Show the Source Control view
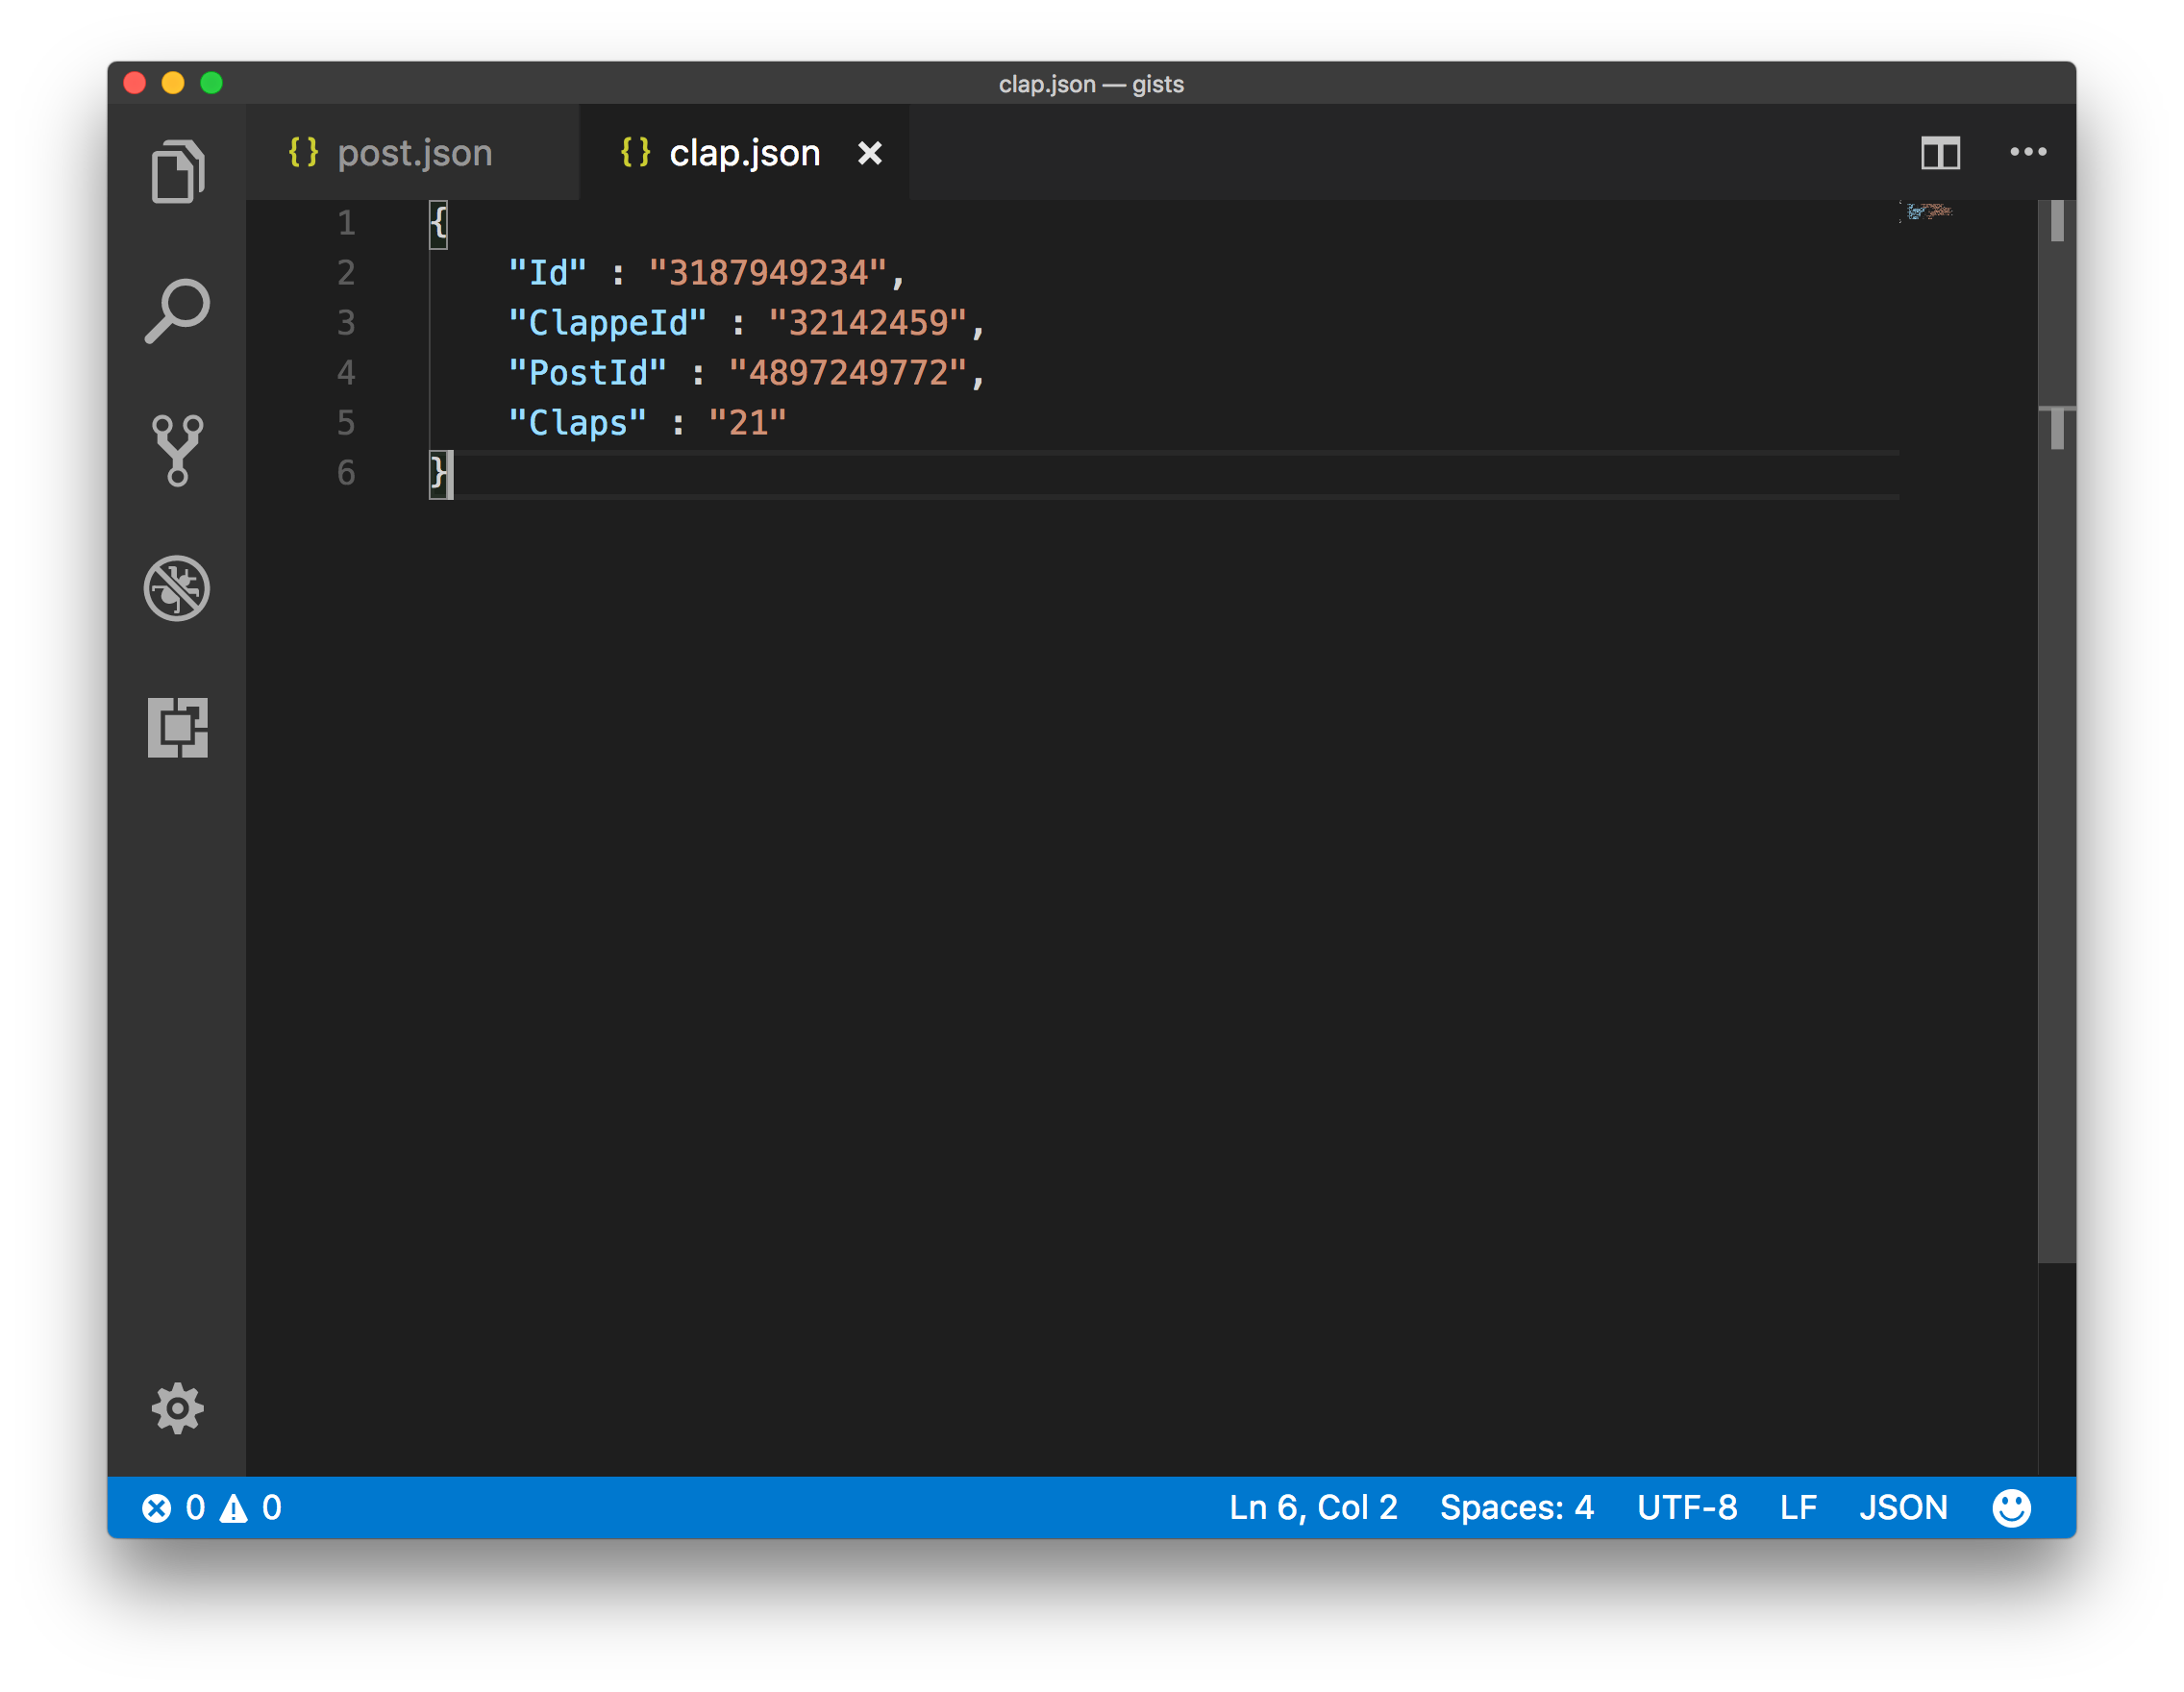2184x1692 pixels. [177, 450]
